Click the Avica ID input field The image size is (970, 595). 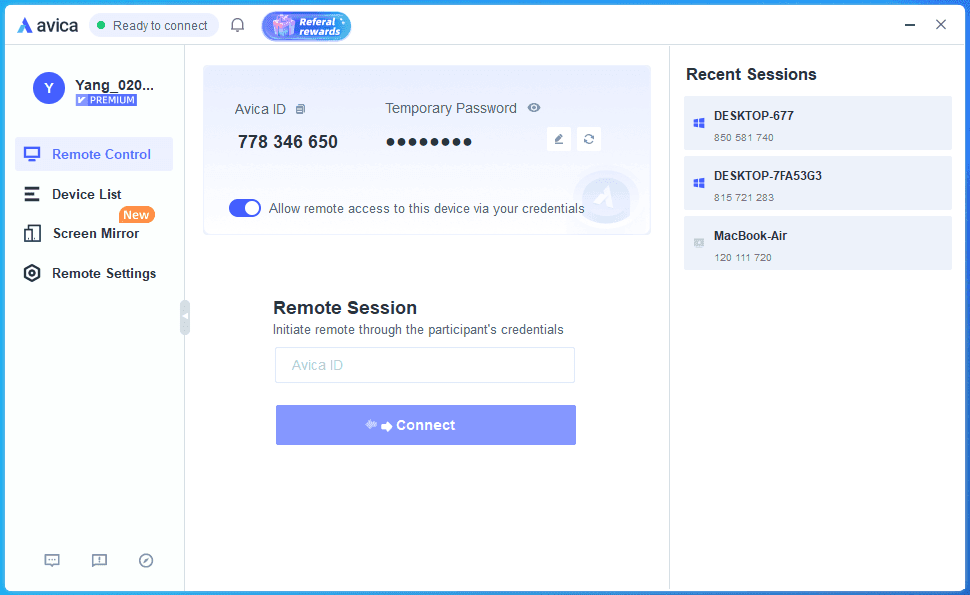click(x=425, y=365)
